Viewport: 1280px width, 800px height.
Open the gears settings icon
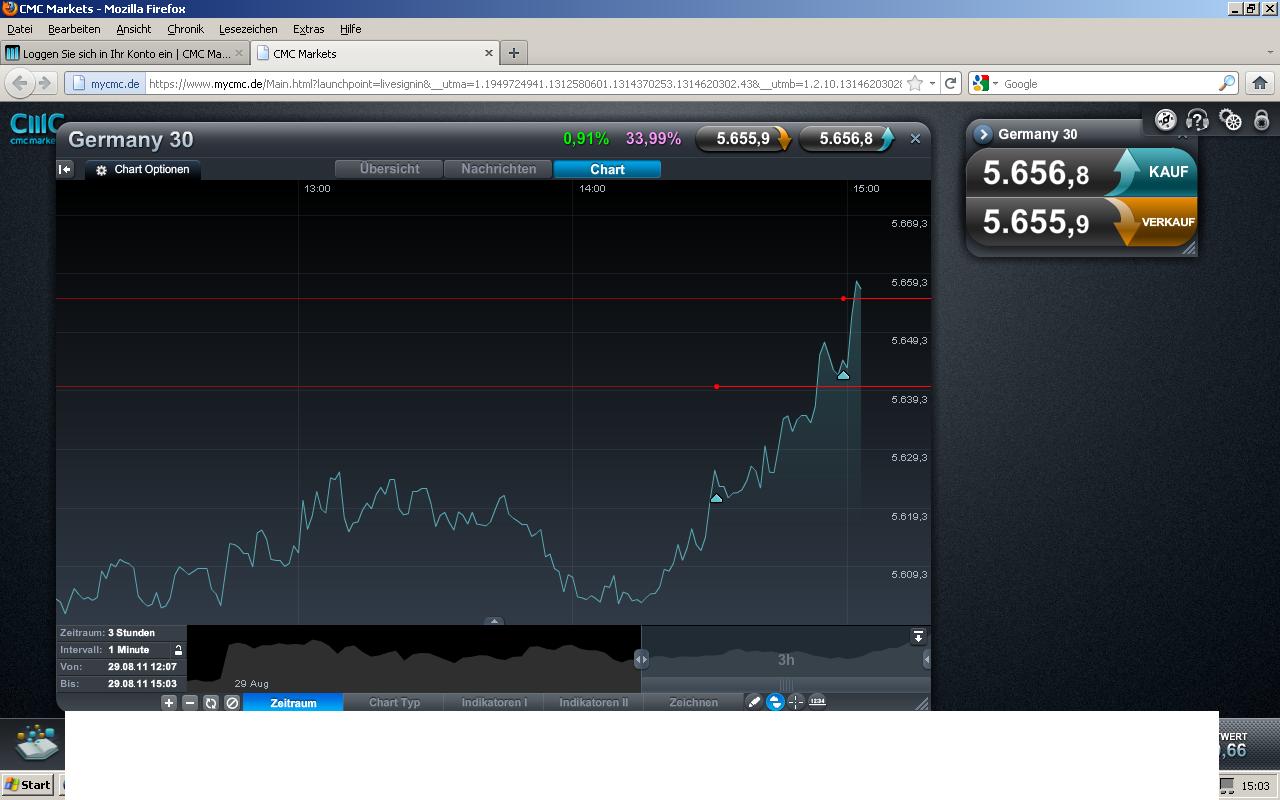point(1231,121)
